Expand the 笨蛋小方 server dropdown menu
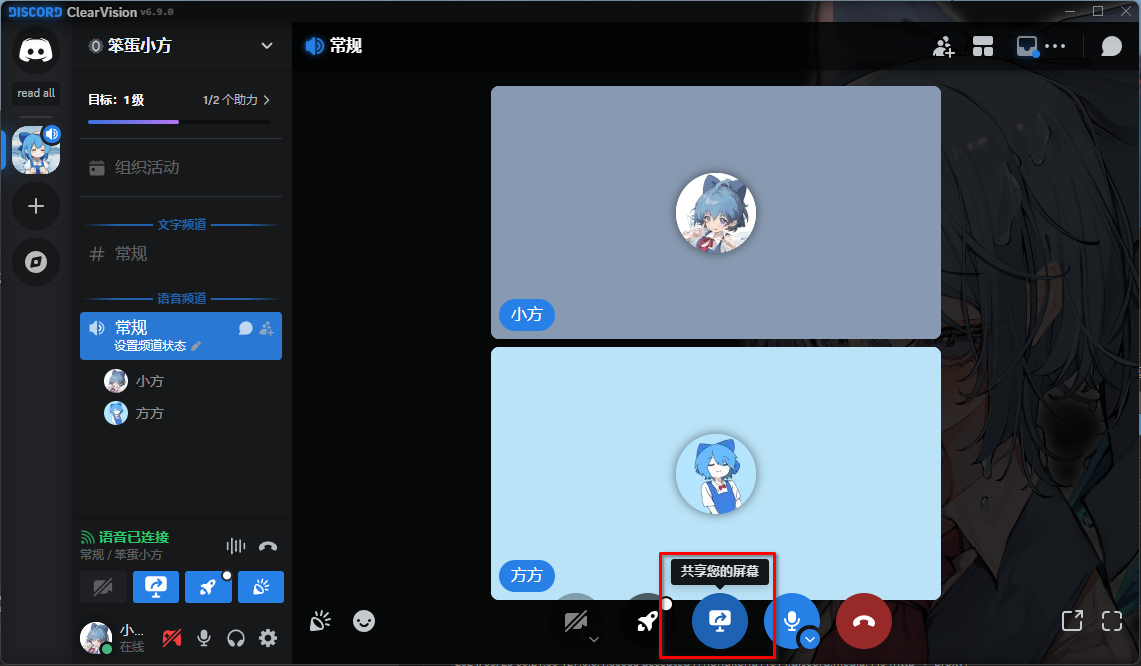Screen dimensions: 1141x666 click(266, 45)
